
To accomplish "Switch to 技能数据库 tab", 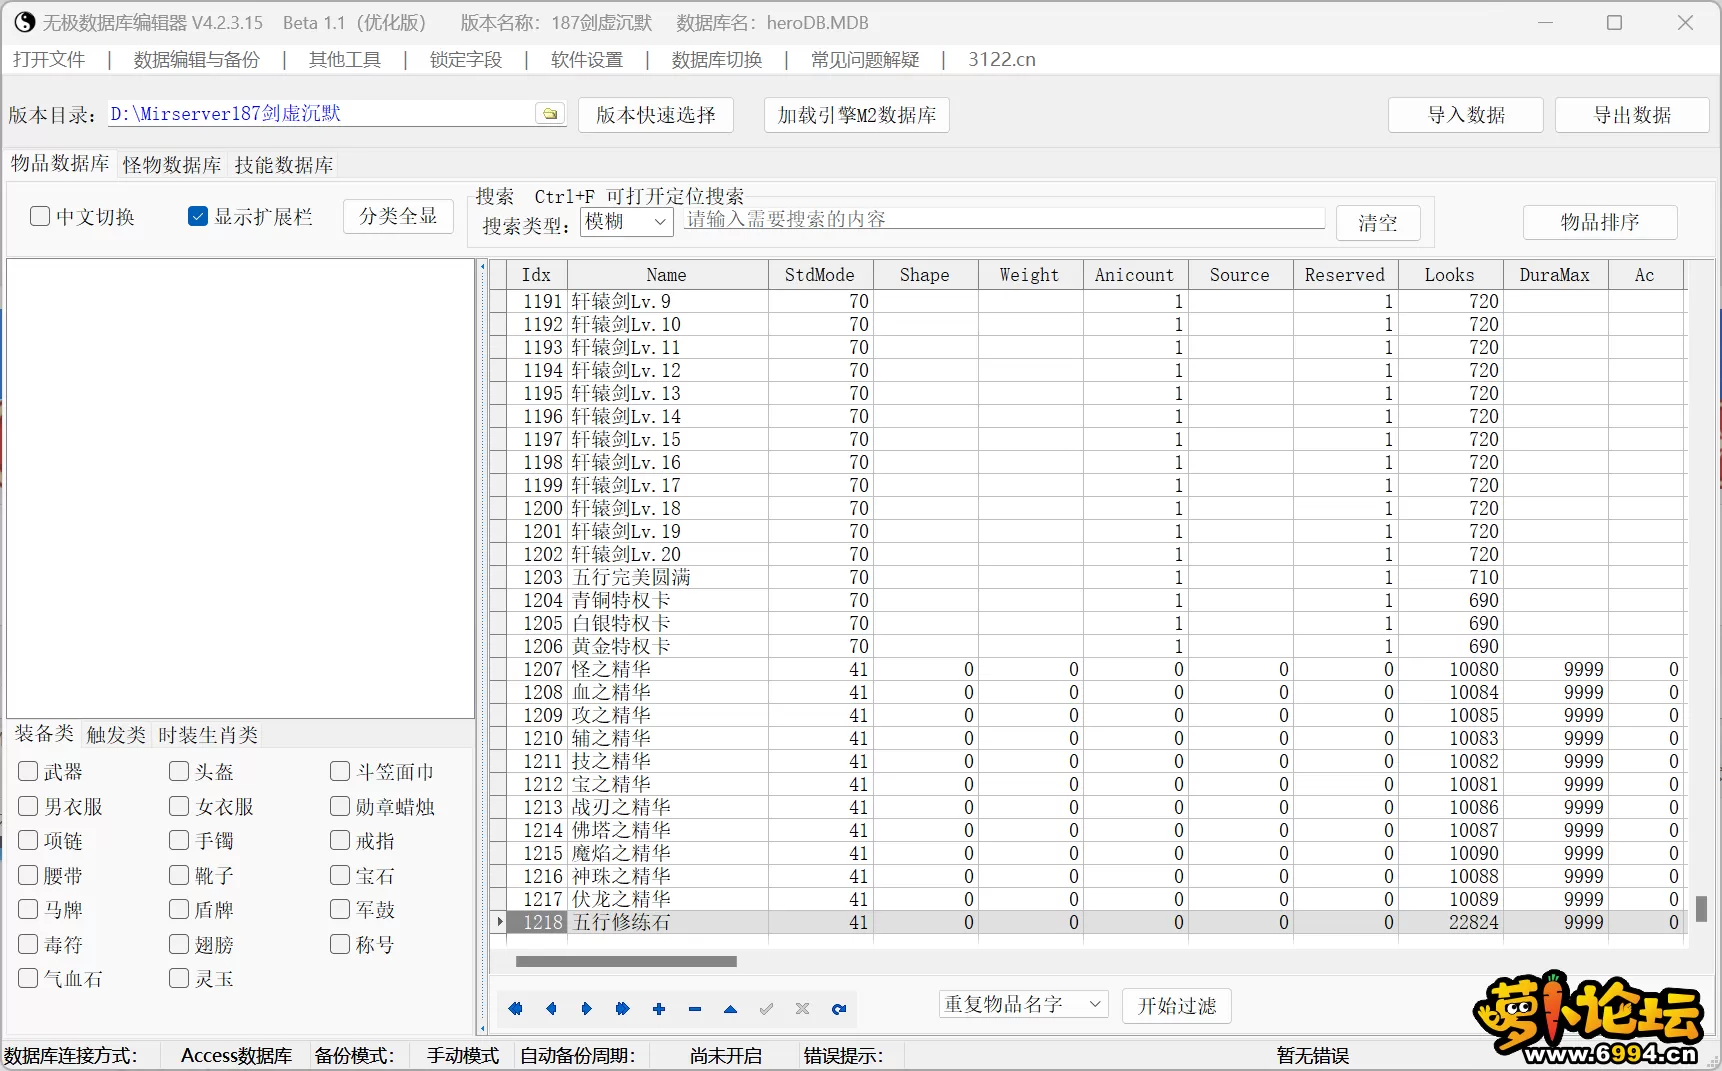I will point(284,164).
